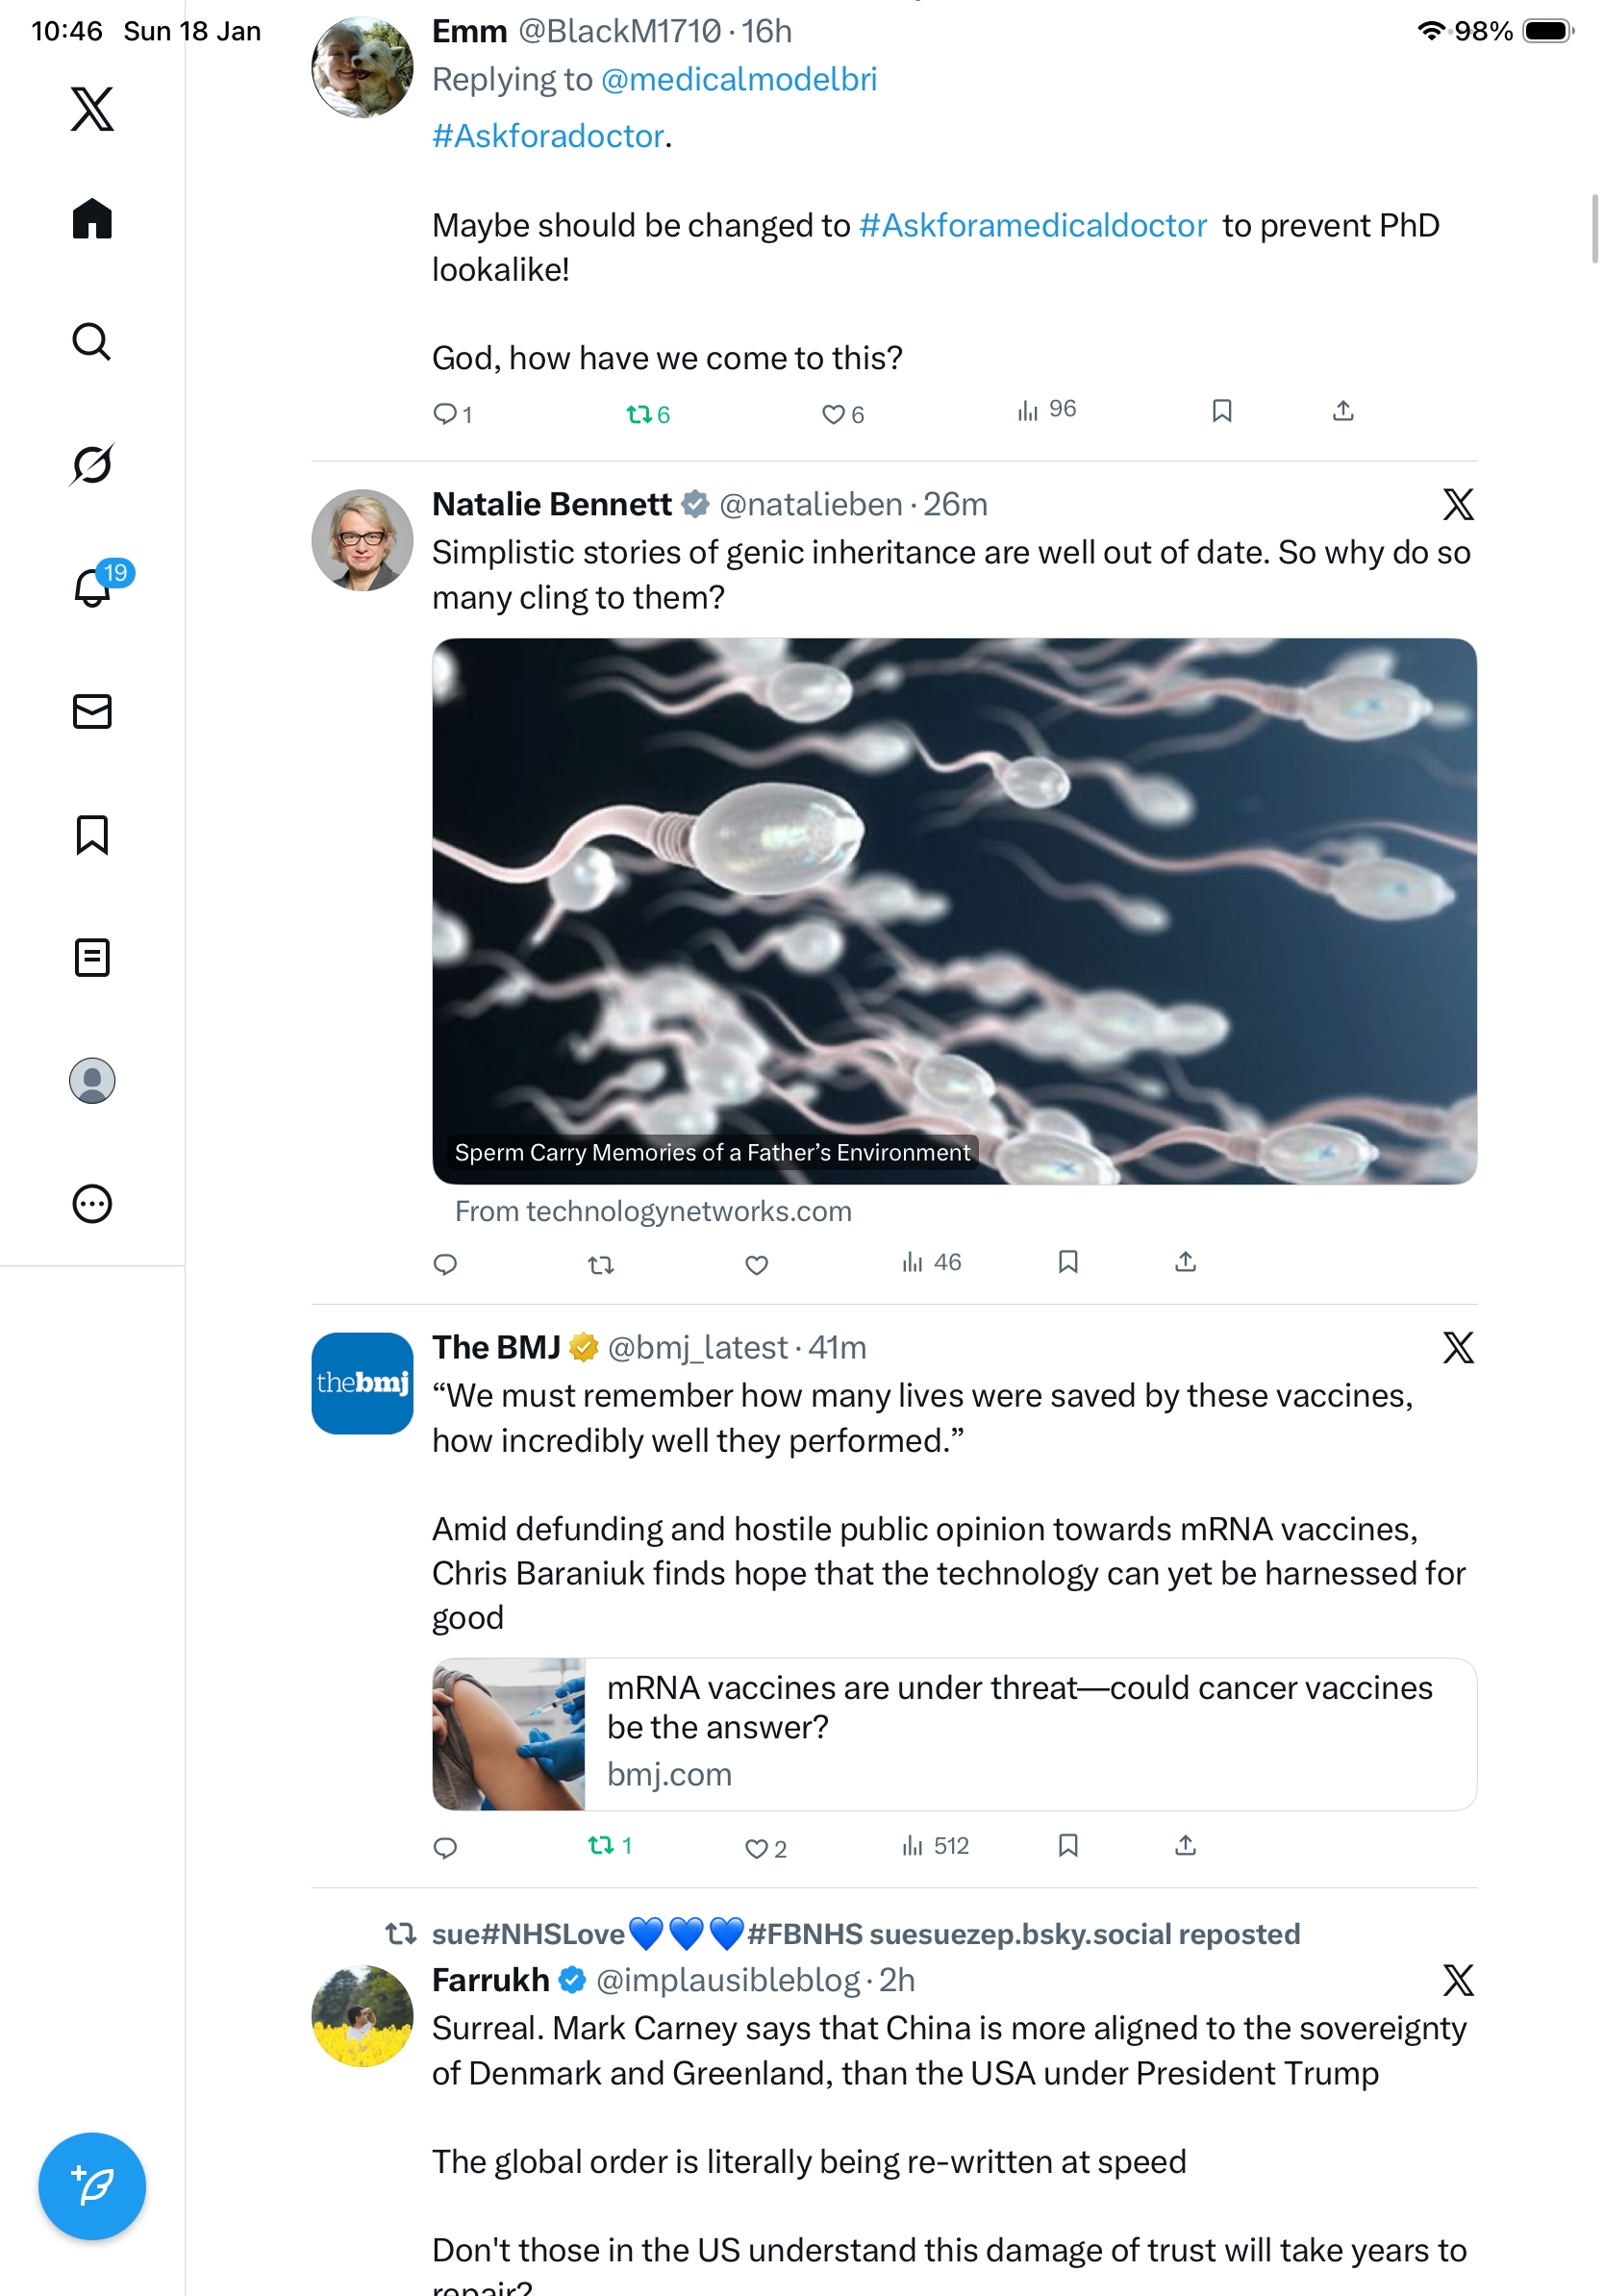Screen dimensions: 1604x2296
Task: Open the @medicalmodelbri mention link
Action: point(739,79)
